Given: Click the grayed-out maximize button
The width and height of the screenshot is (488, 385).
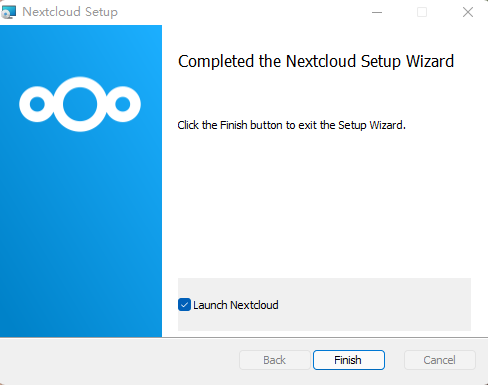Looking at the screenshot, I should [x=422, y=12].
